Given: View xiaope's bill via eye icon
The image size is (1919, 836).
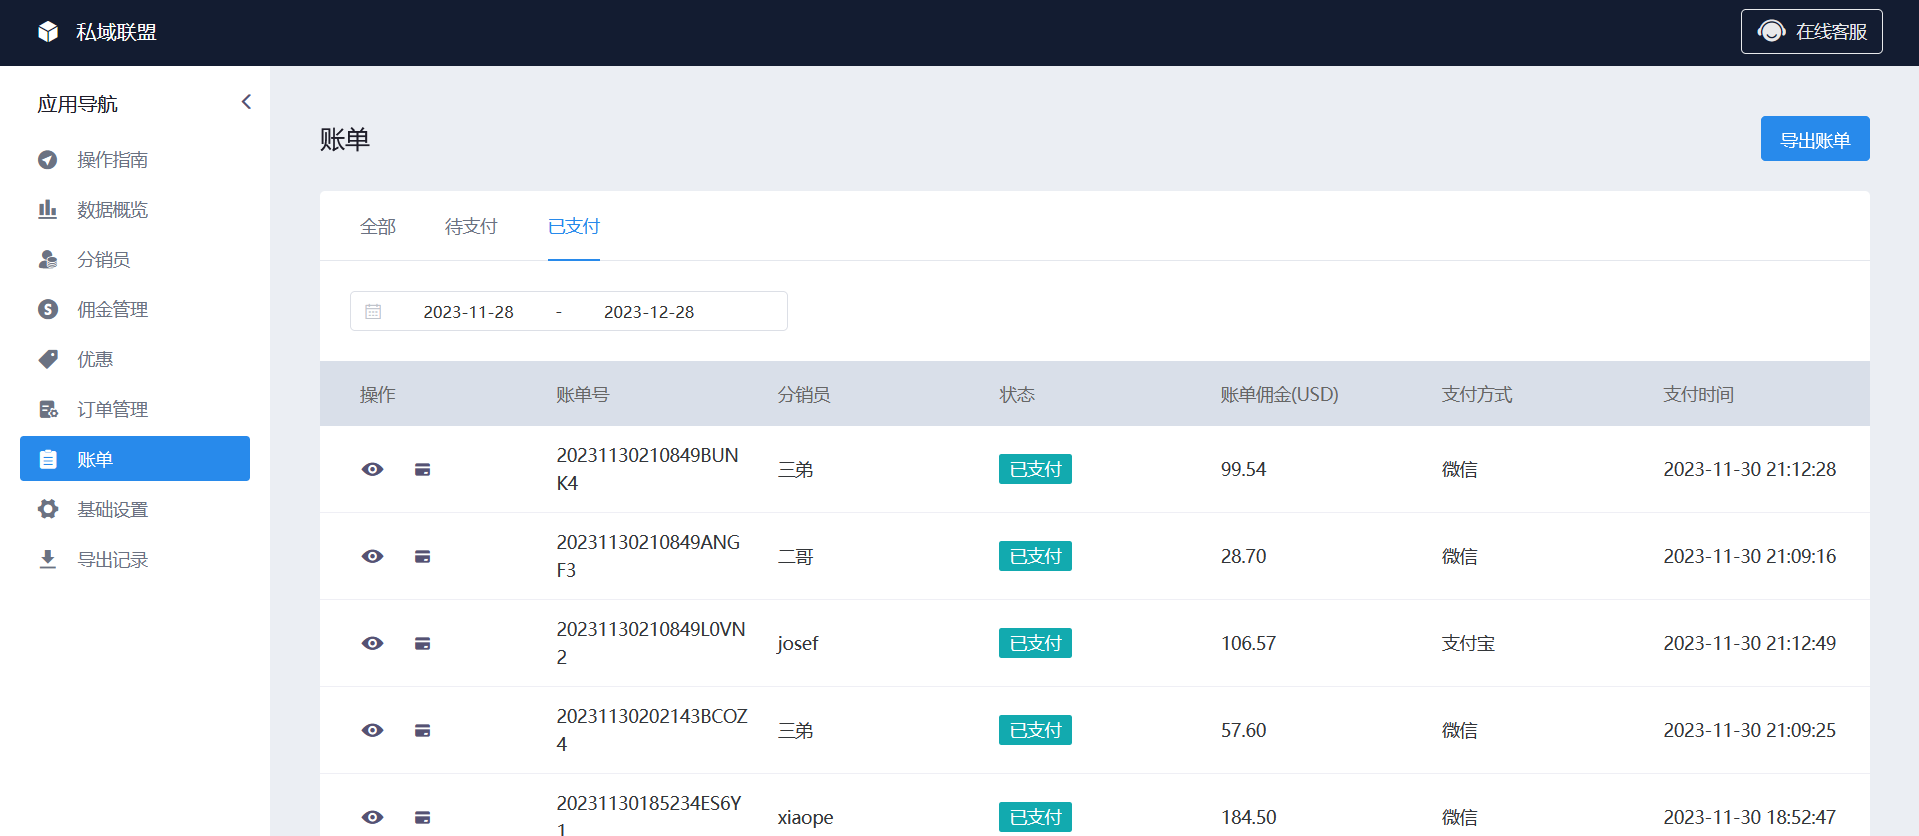Looking at the screenshot, I should (x=373, y=817).
